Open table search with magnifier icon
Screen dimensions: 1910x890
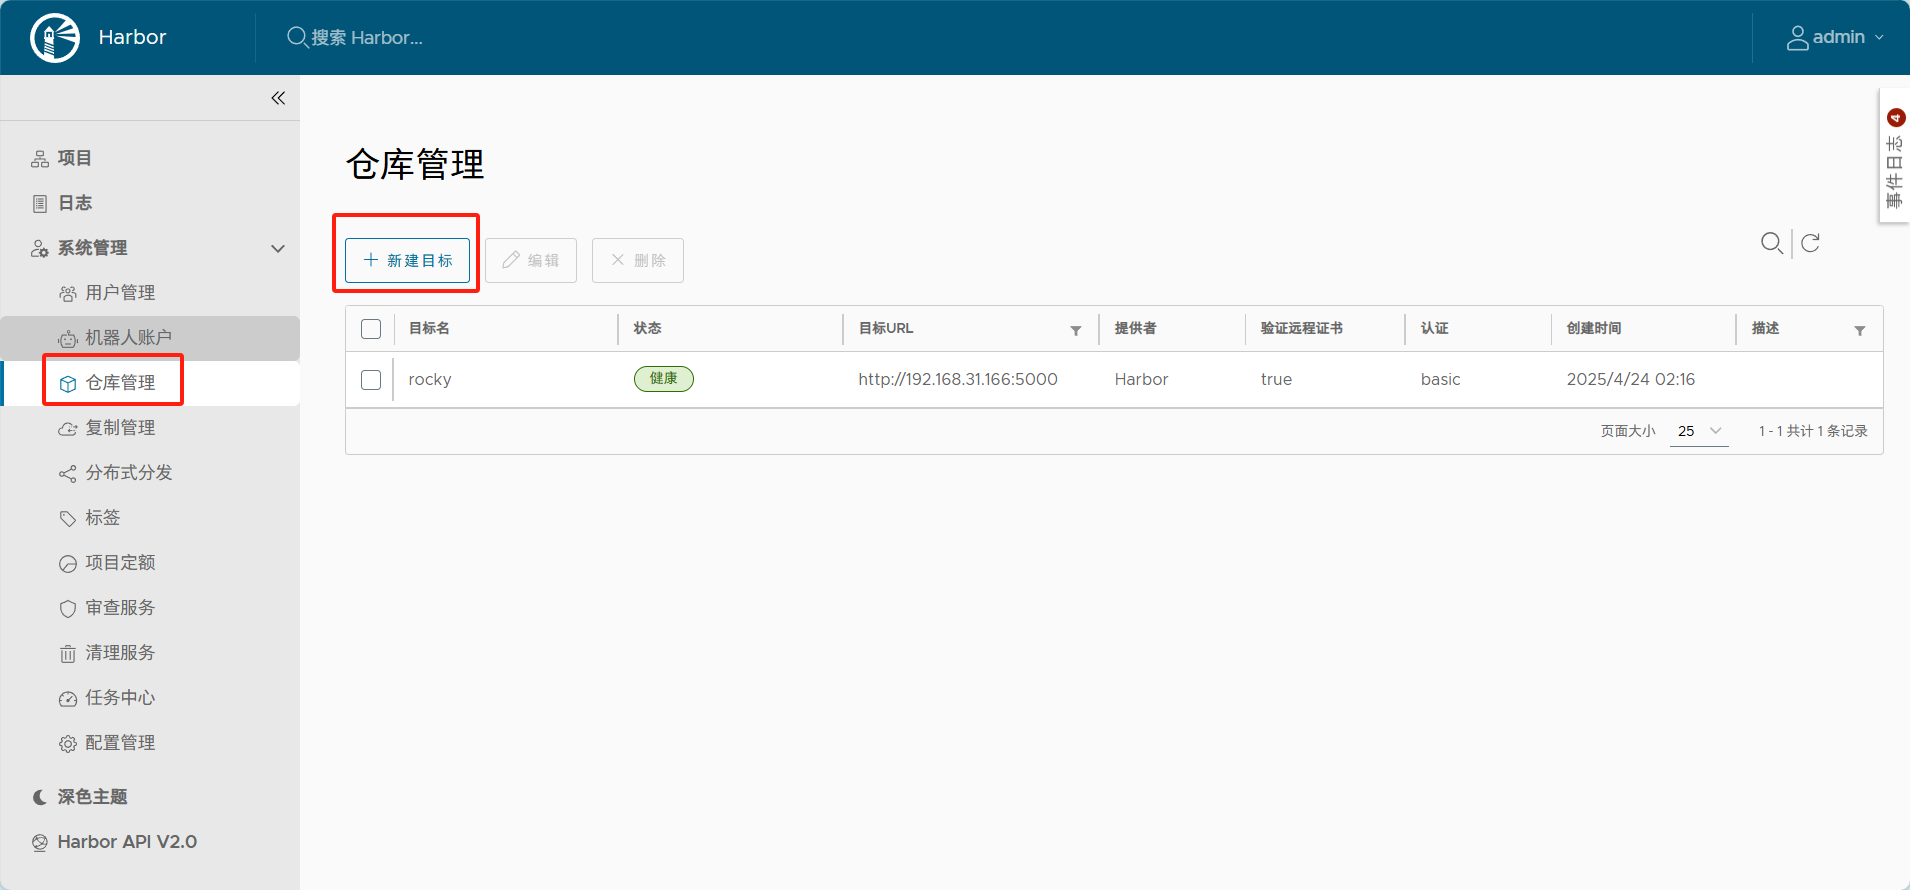1772,243
